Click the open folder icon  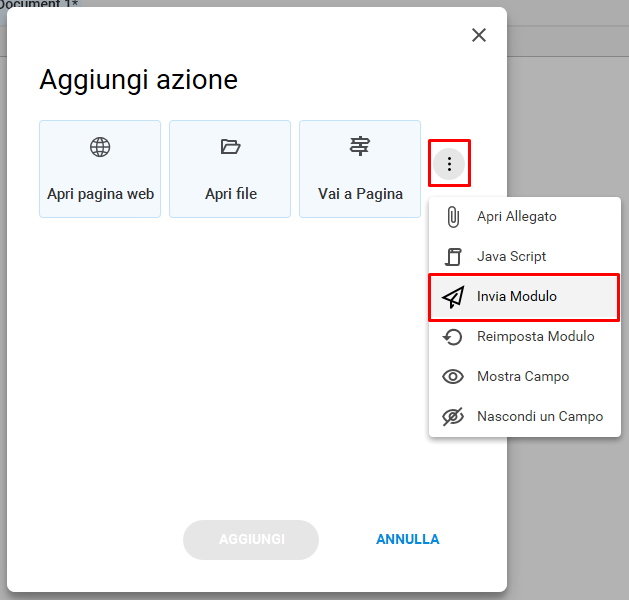click(x=230, y=146)
